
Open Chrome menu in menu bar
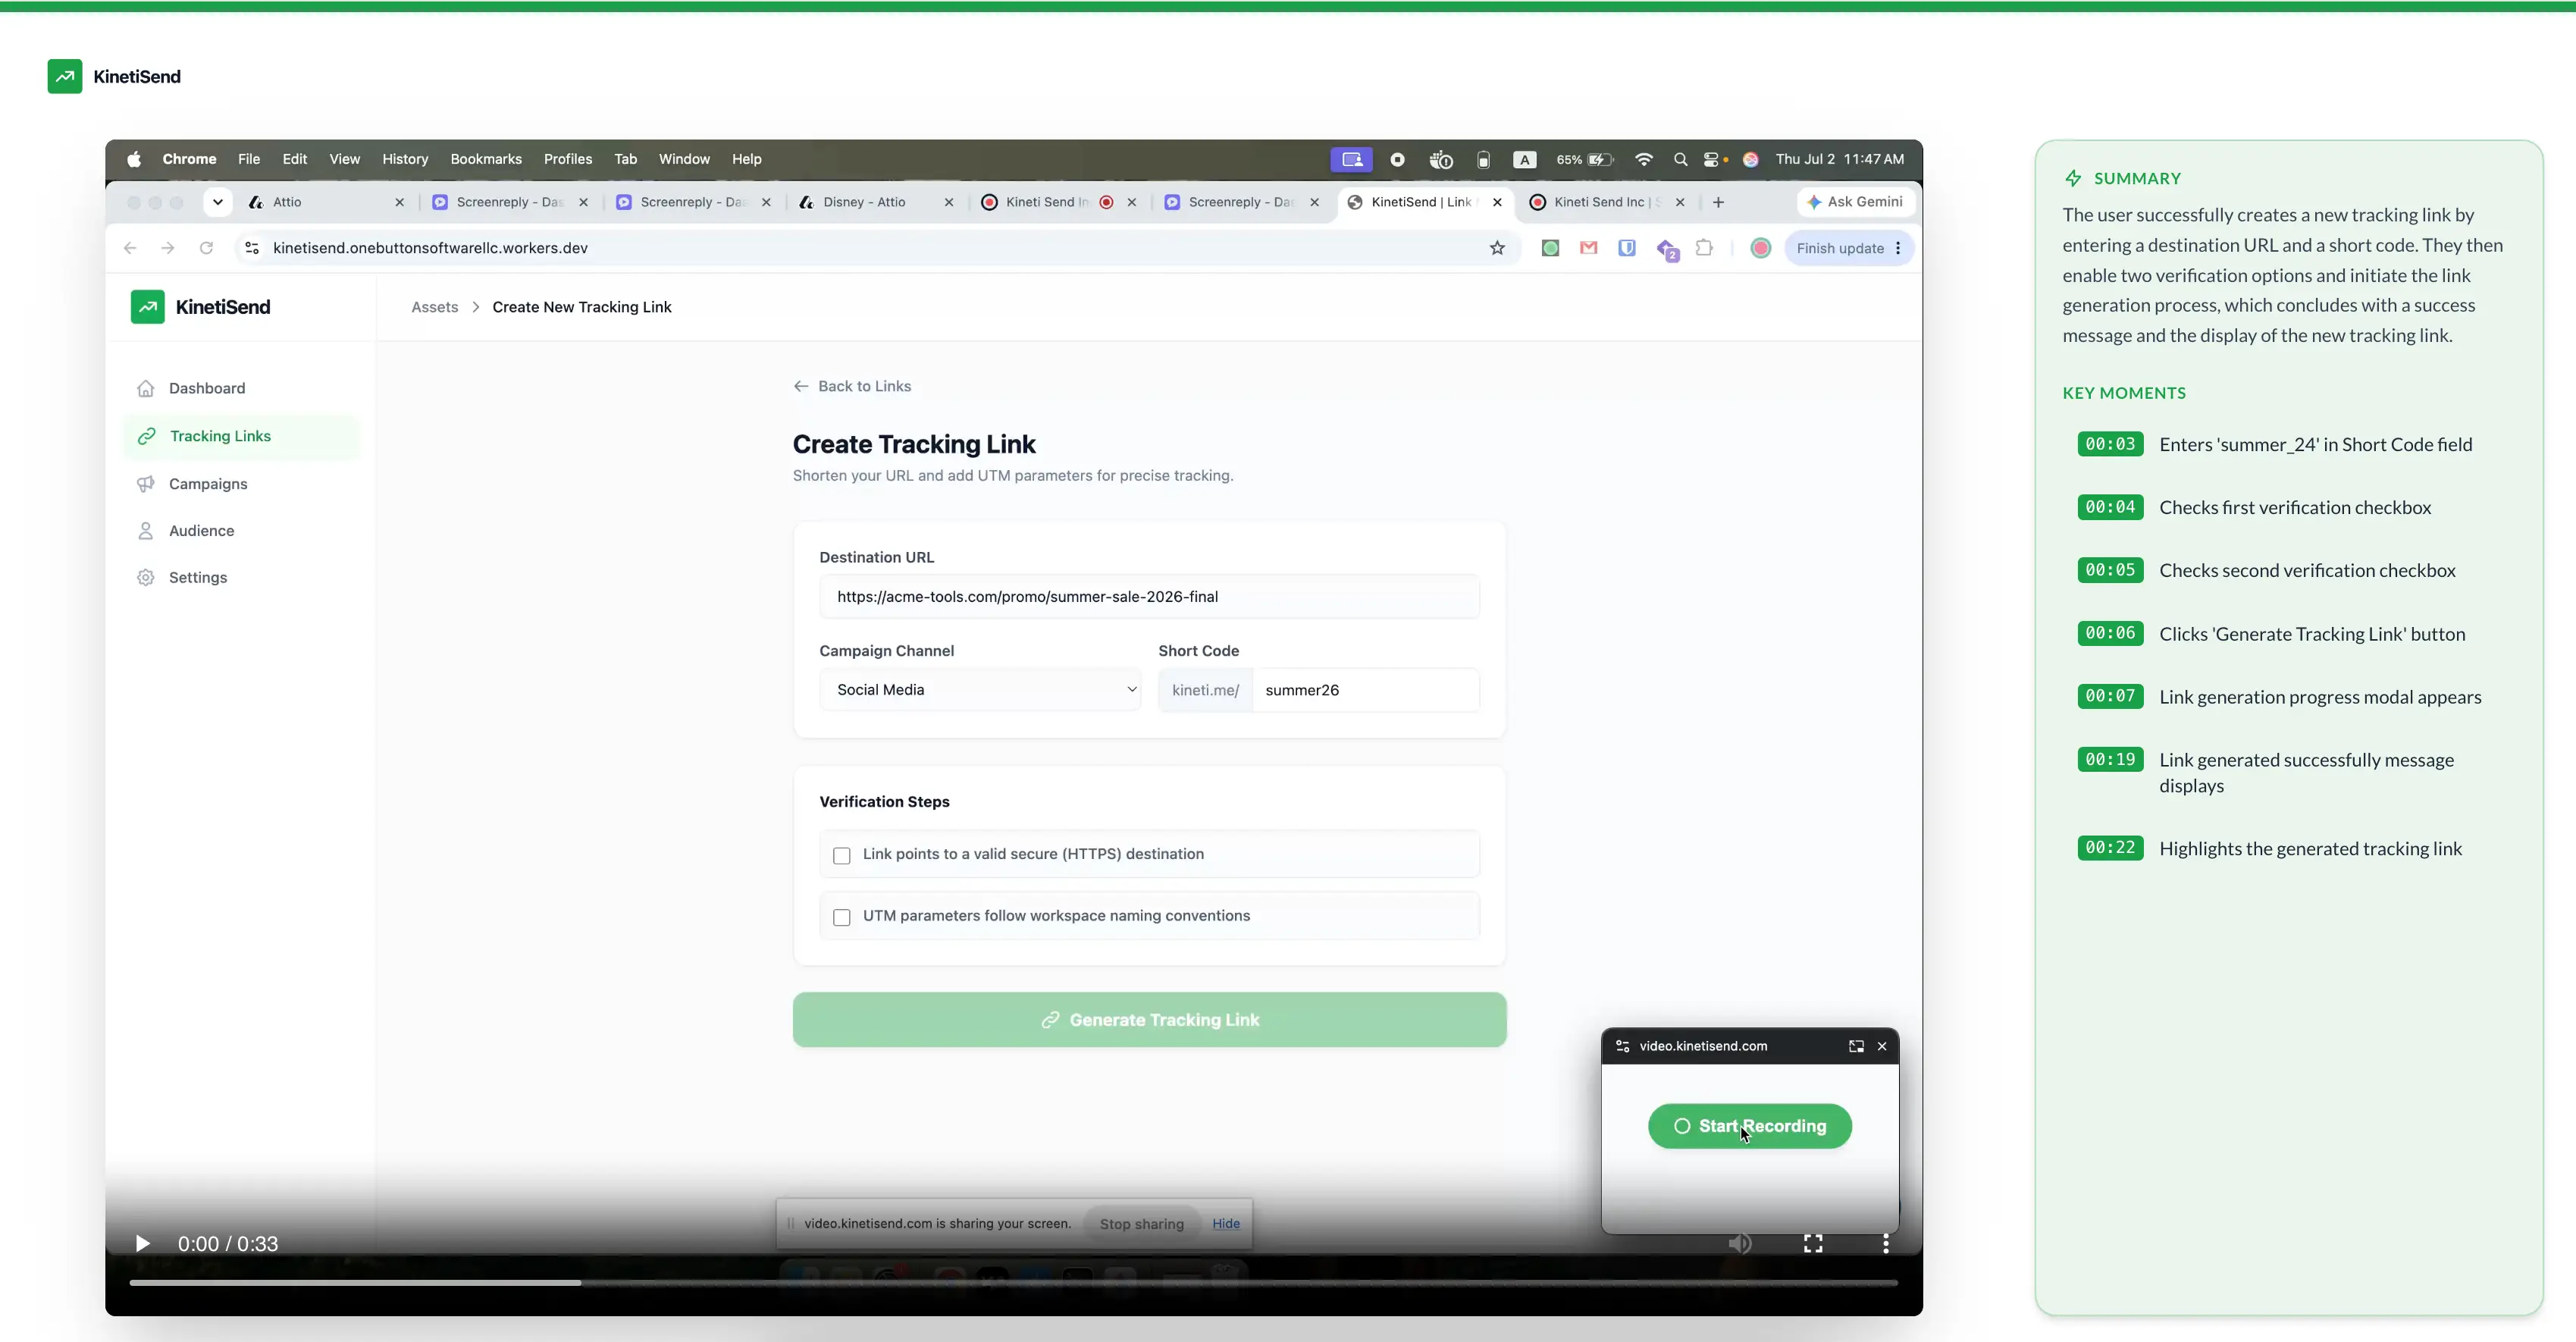pyautogui.click(x=189, y=159)
